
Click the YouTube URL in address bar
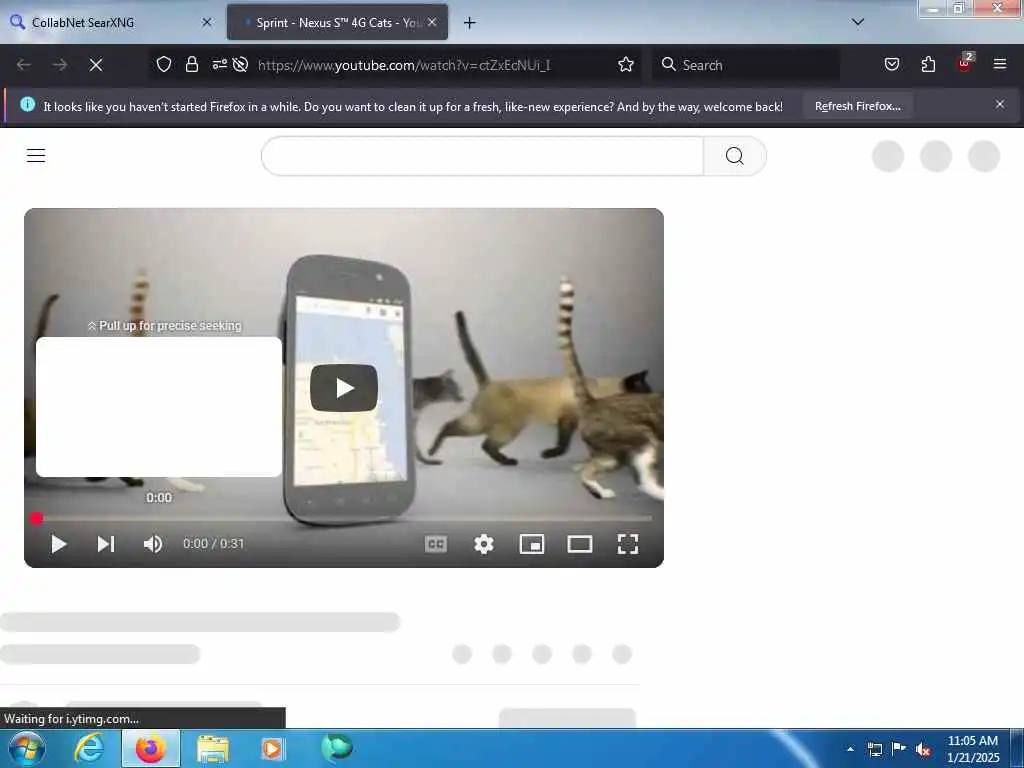(404, 65)
